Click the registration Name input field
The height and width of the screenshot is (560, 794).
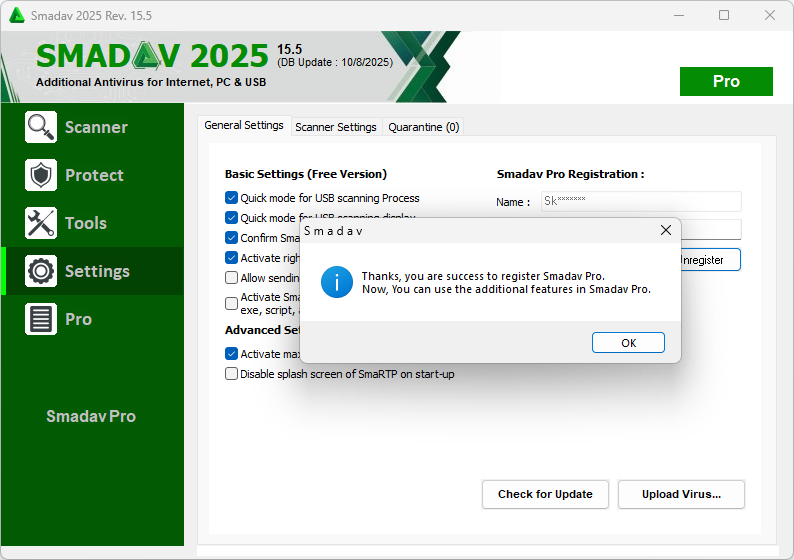click(641, 201)
